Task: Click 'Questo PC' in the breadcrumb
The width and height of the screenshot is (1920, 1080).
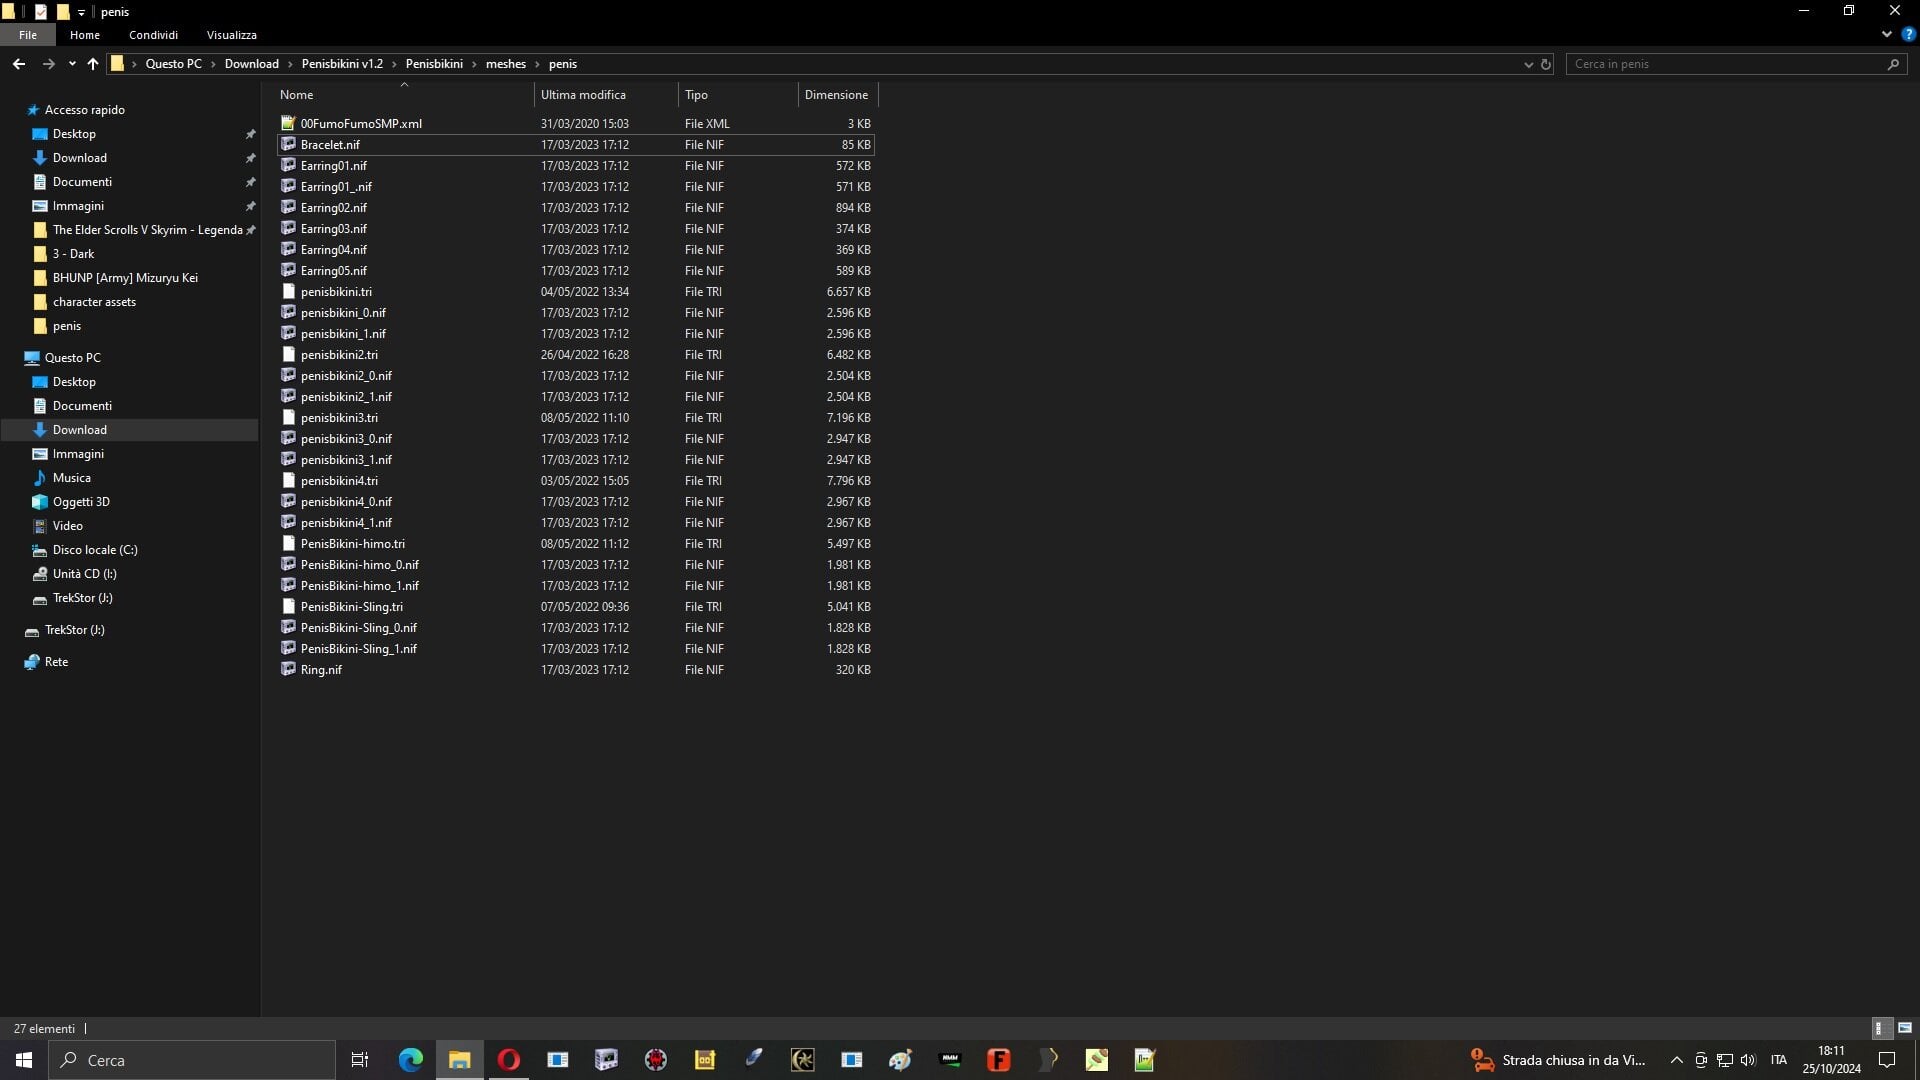Action: coord(173,64)
